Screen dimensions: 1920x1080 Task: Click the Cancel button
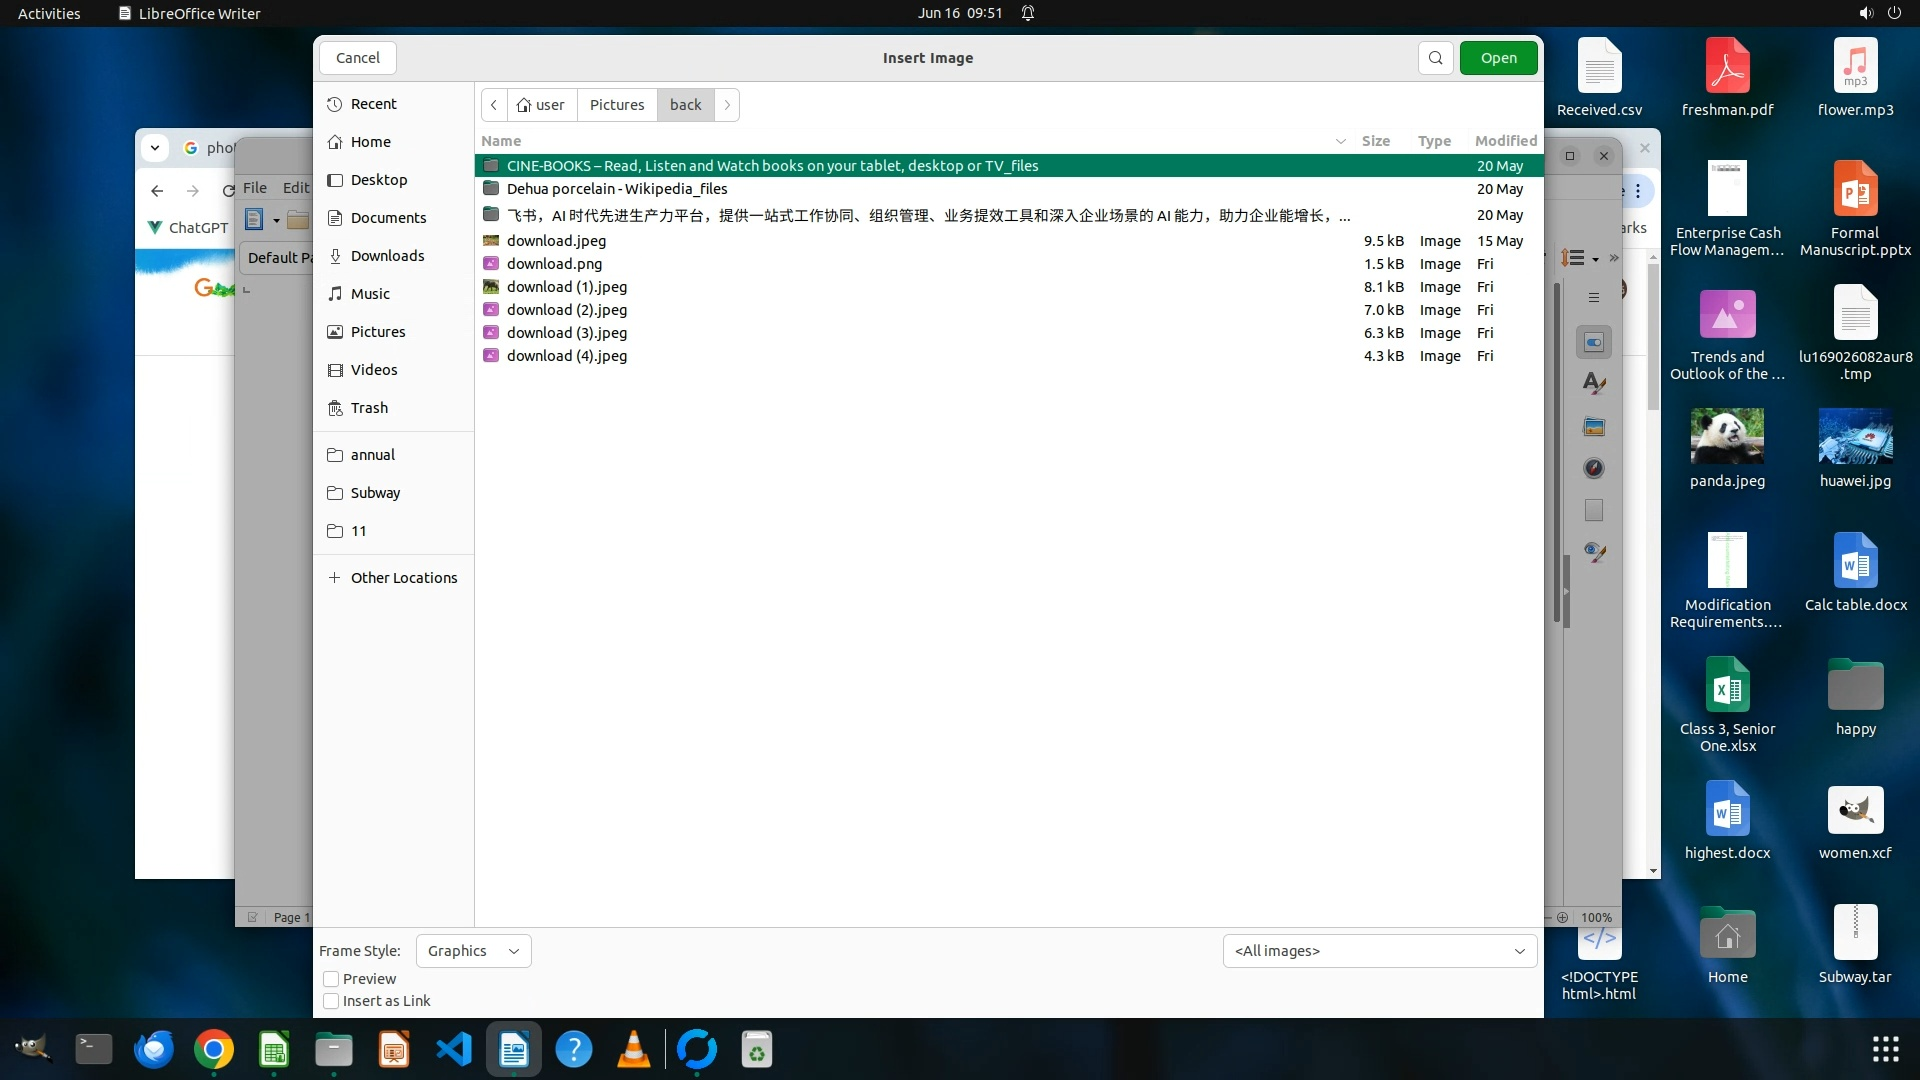tap(357, 58)
